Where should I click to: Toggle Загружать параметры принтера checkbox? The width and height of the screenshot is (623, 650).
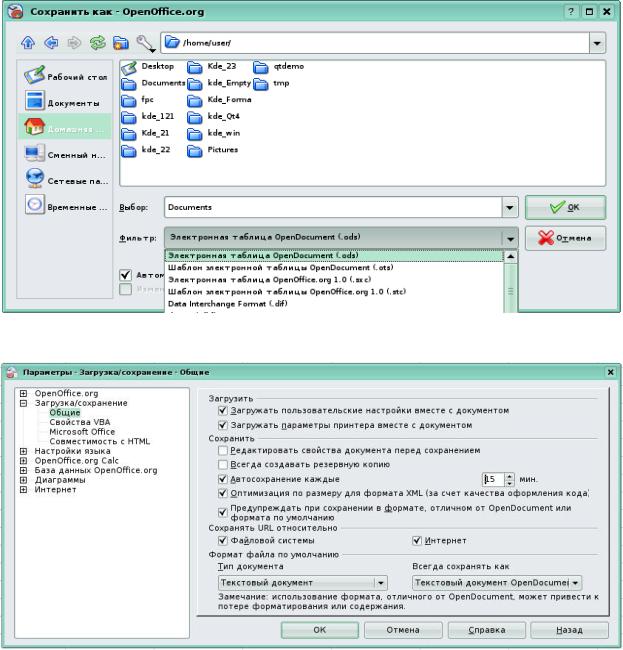(223, 425)
